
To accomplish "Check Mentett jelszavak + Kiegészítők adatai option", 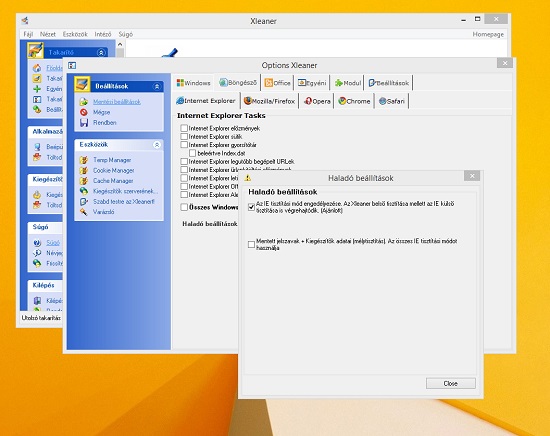I will tap(251, 244).
